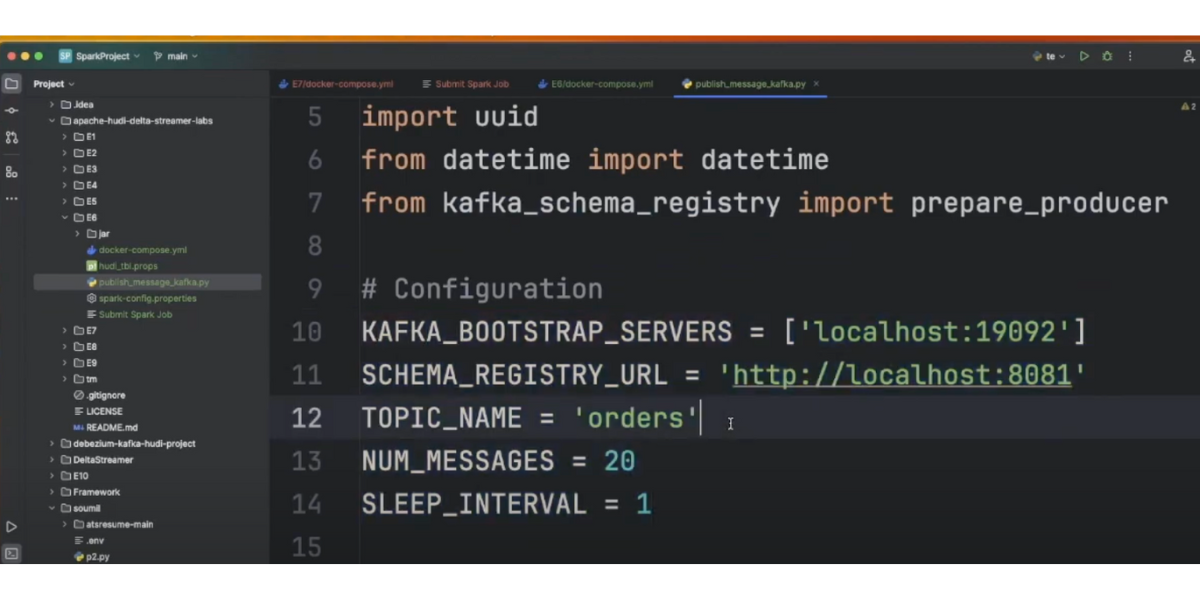
Task: Expand the debezium-kafka-hudi-project folder
Action: pyautogui.click(x=53, y=443)
